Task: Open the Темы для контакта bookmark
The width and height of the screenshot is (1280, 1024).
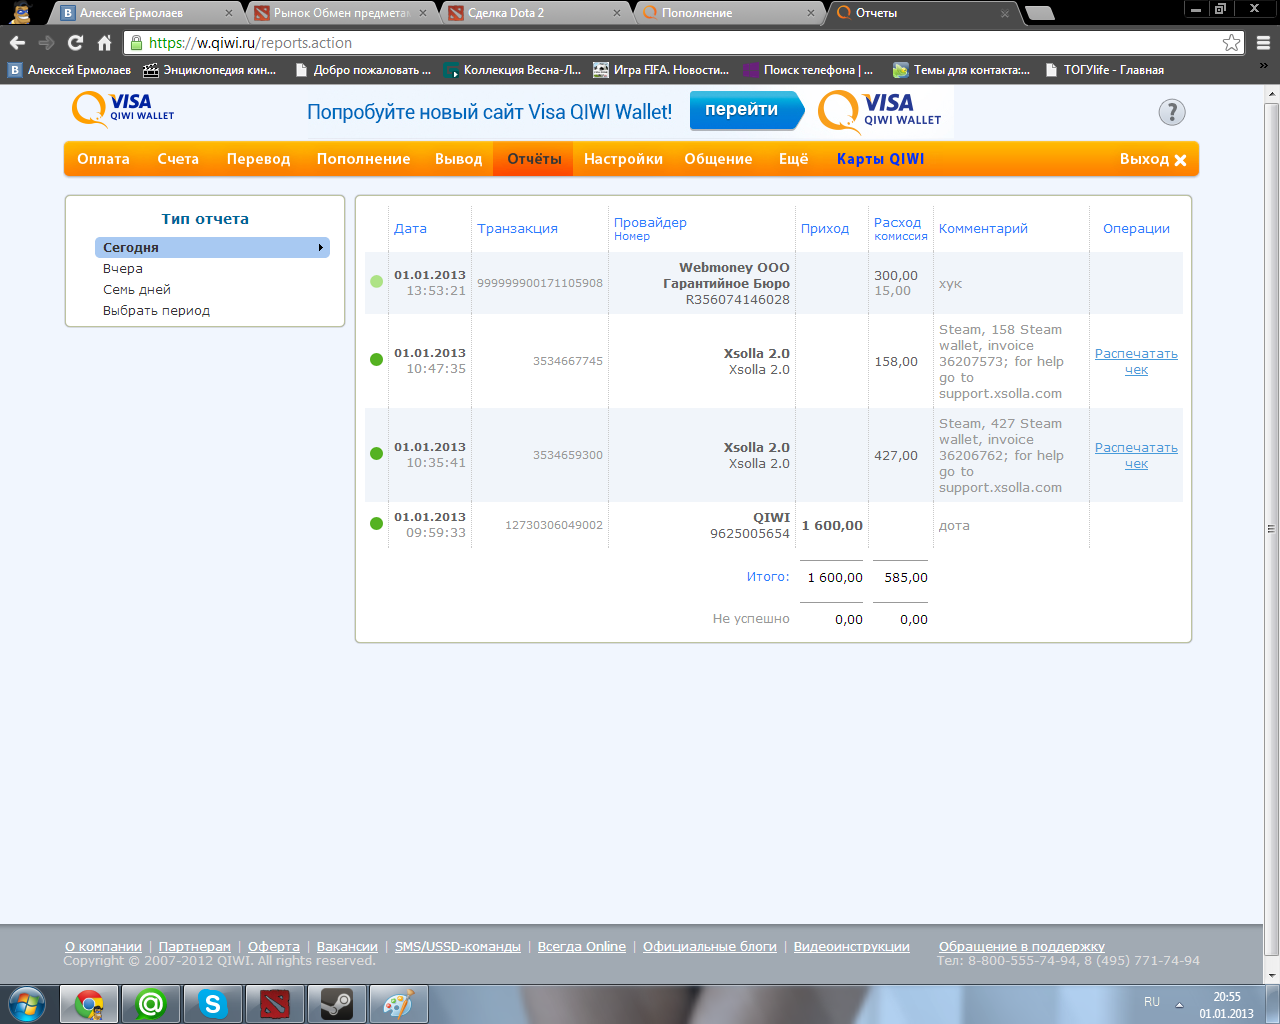Action: [962, 70]
